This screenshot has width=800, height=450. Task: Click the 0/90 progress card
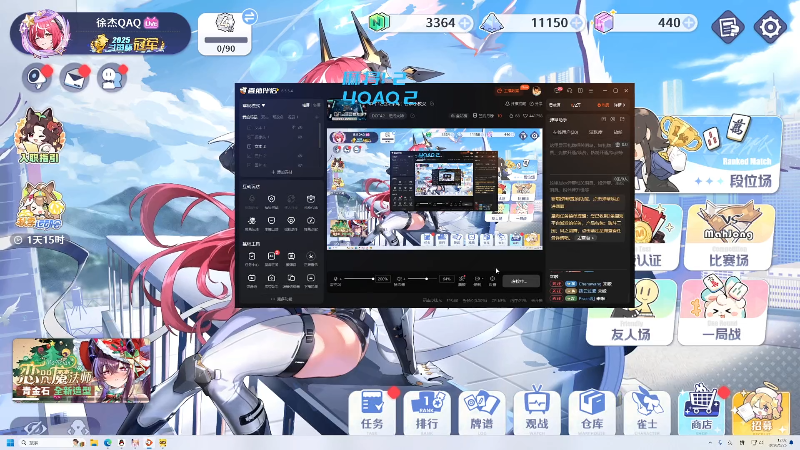[x=225, y=34]
